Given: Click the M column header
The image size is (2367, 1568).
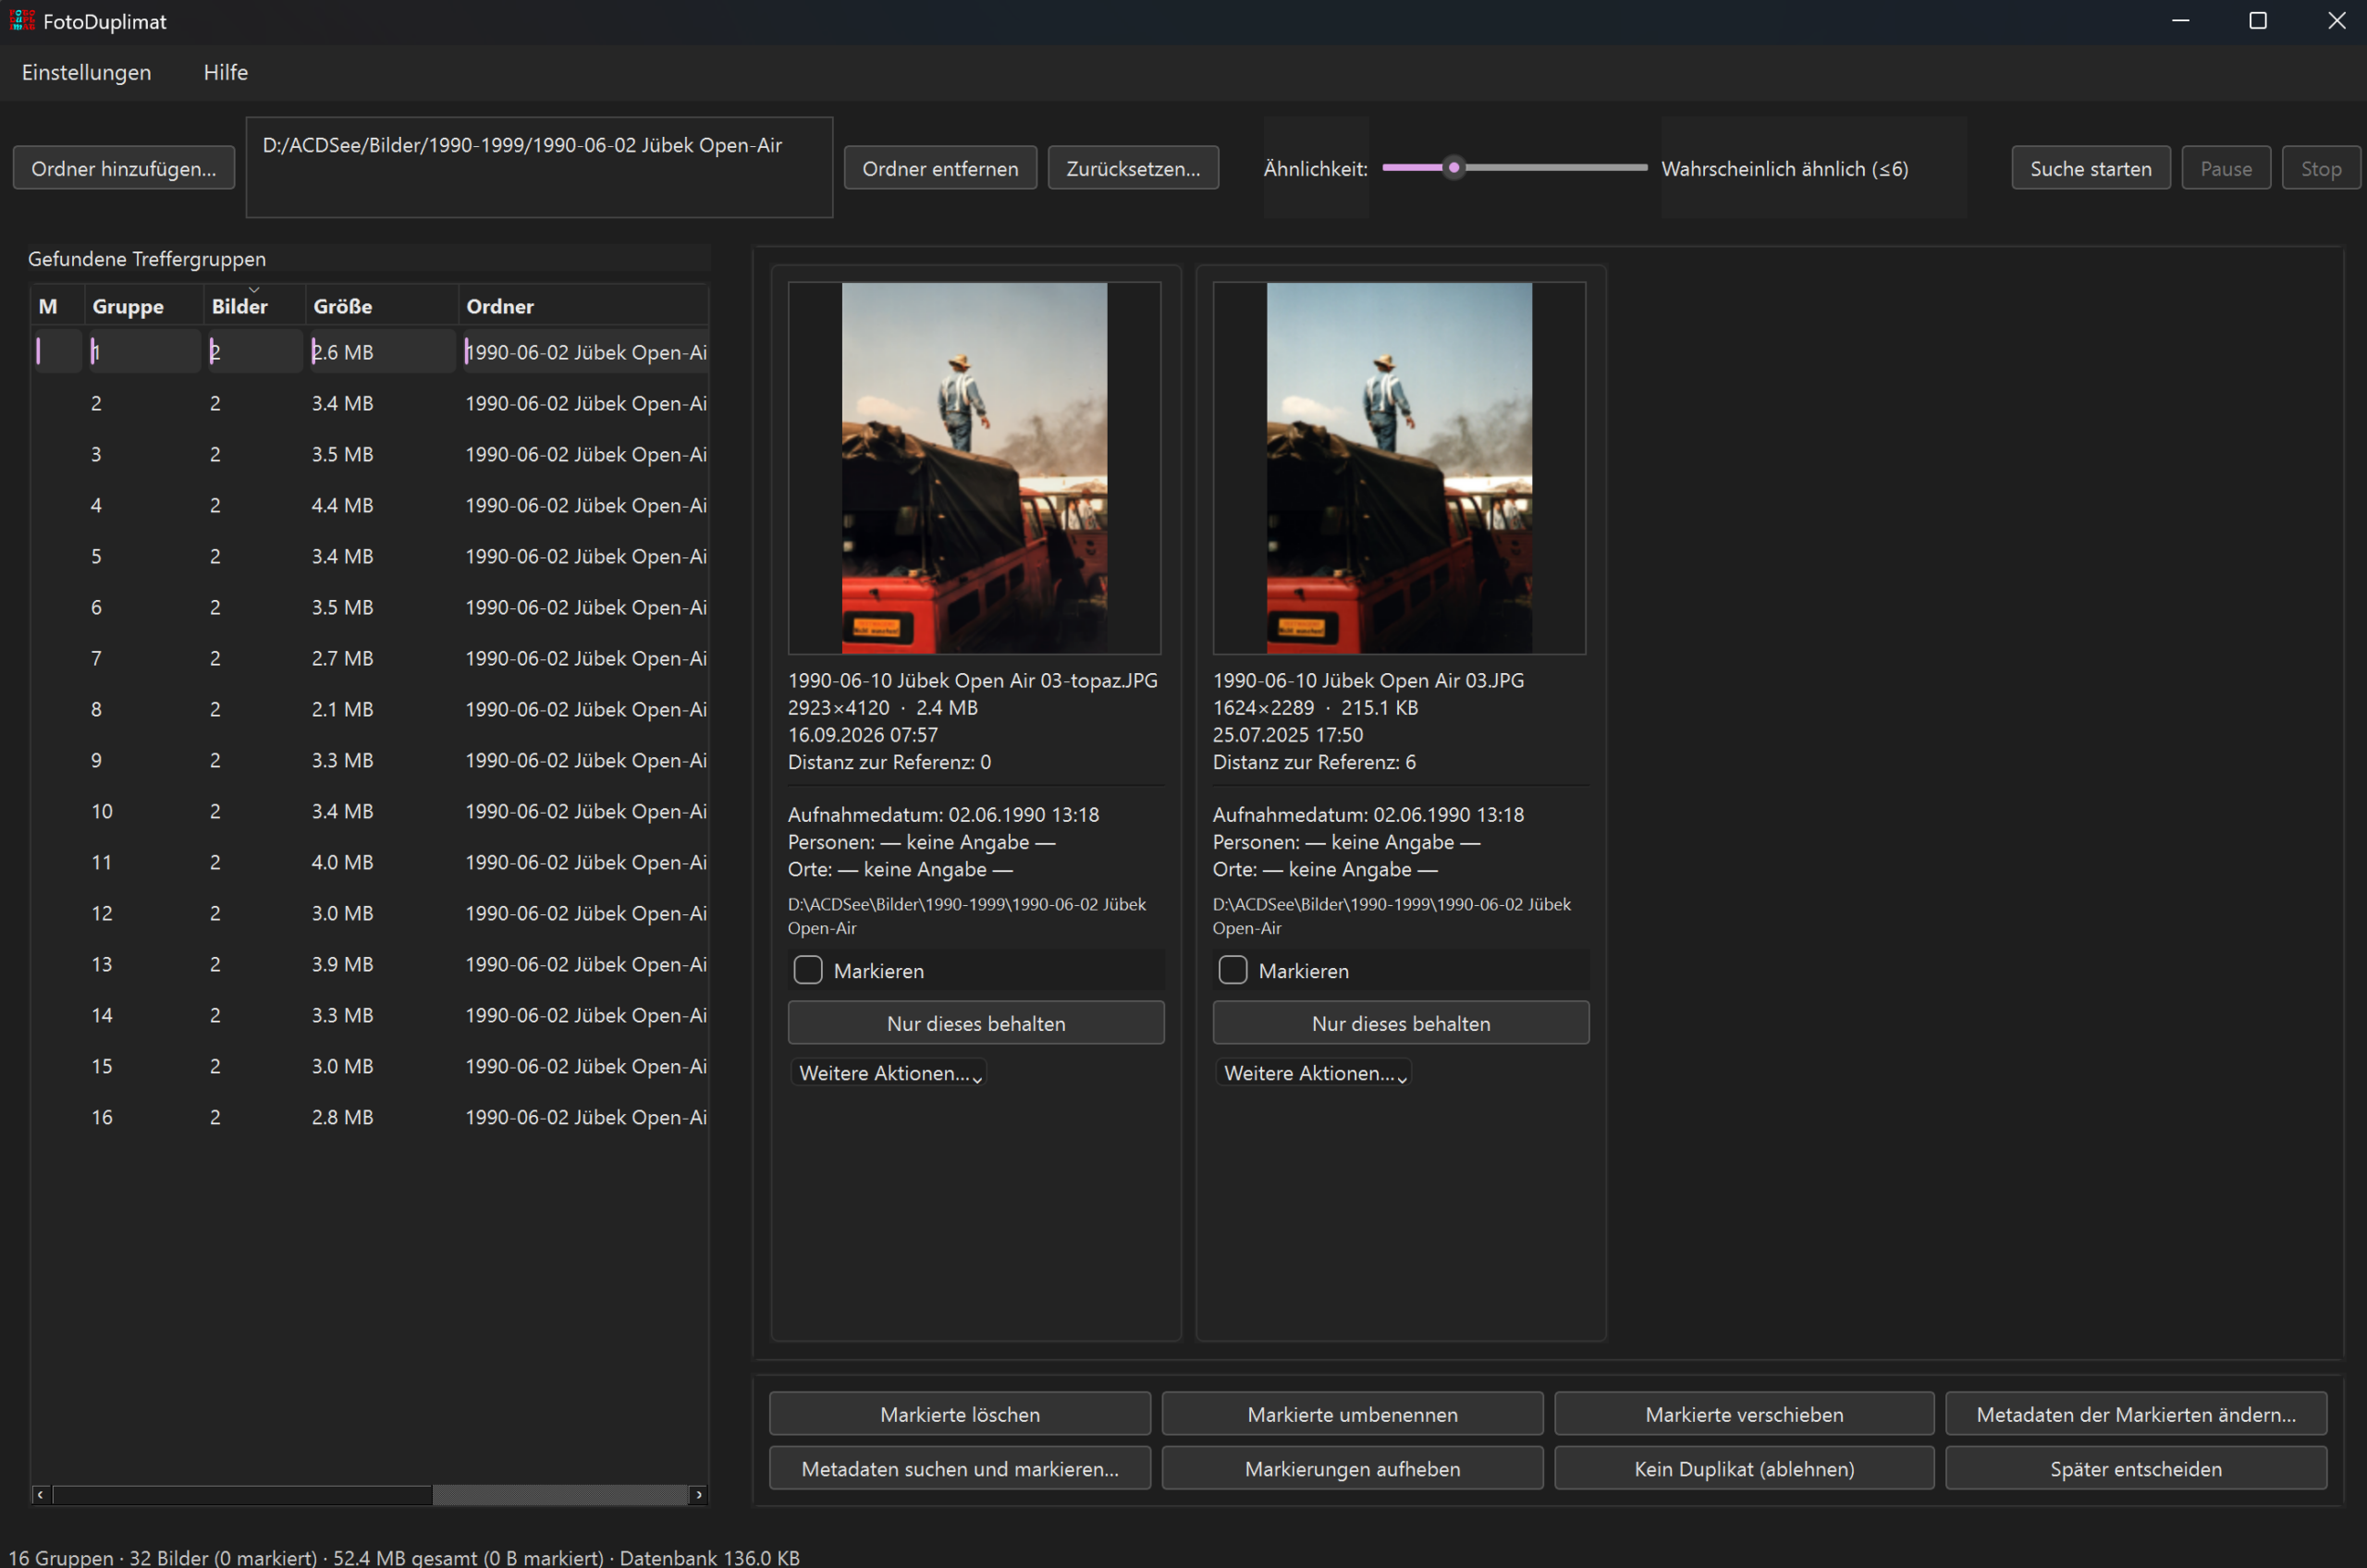Looking at the screenshot, I should coord(58,305).
